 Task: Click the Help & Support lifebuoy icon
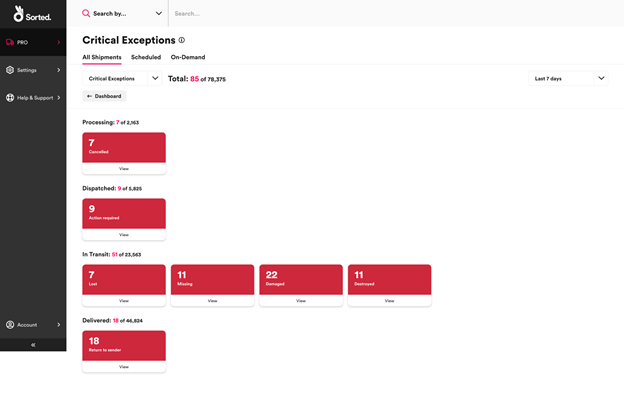click(x=10, y=98)
